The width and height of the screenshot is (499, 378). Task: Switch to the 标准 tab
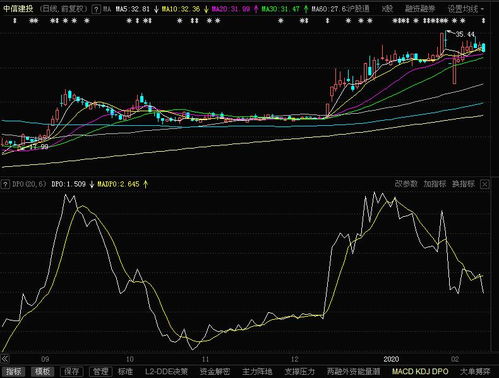125,371
